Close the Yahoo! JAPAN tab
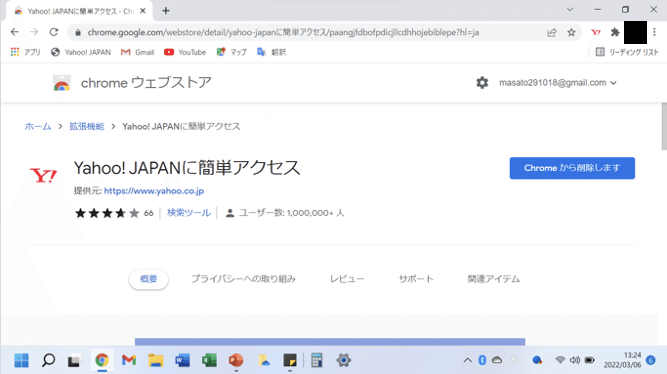 click(x=143, y=11)
